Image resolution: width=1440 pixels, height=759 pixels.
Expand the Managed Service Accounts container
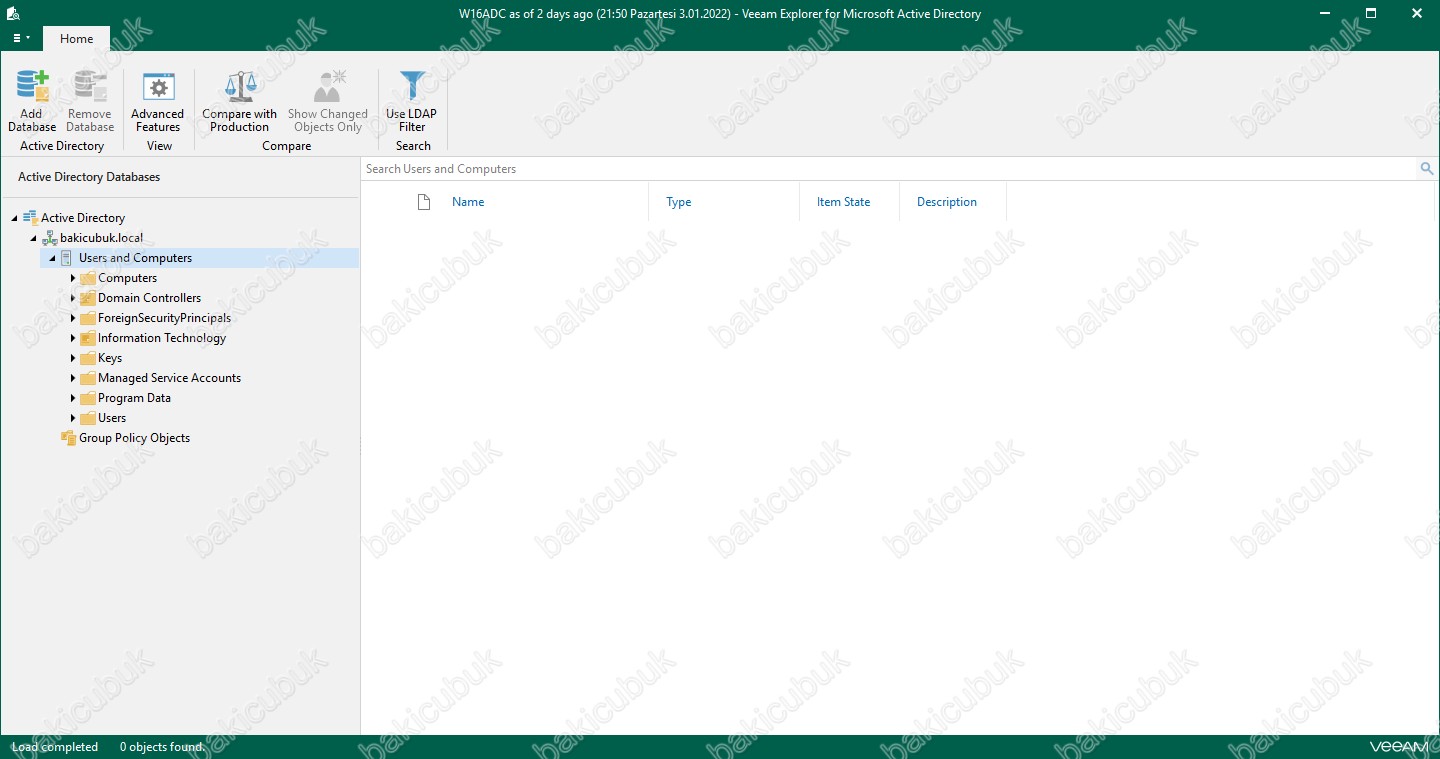(73, 378)
